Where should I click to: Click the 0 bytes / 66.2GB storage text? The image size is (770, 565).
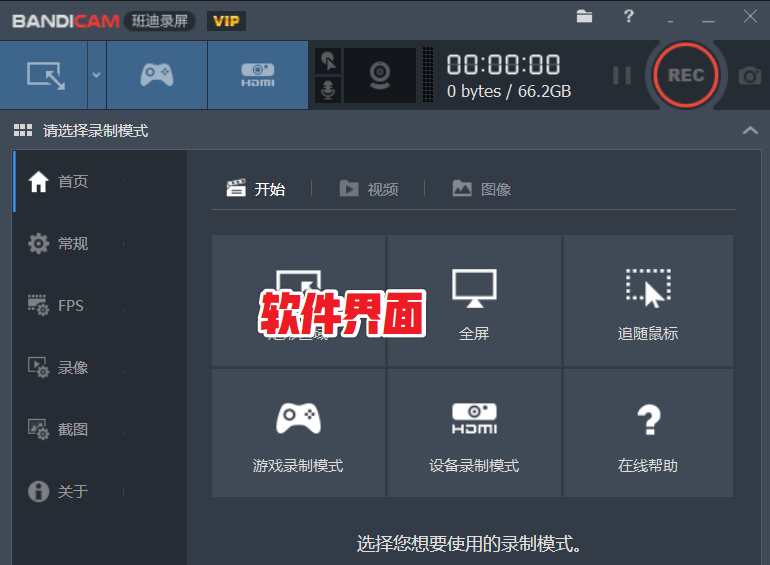[x=509, y=91]
